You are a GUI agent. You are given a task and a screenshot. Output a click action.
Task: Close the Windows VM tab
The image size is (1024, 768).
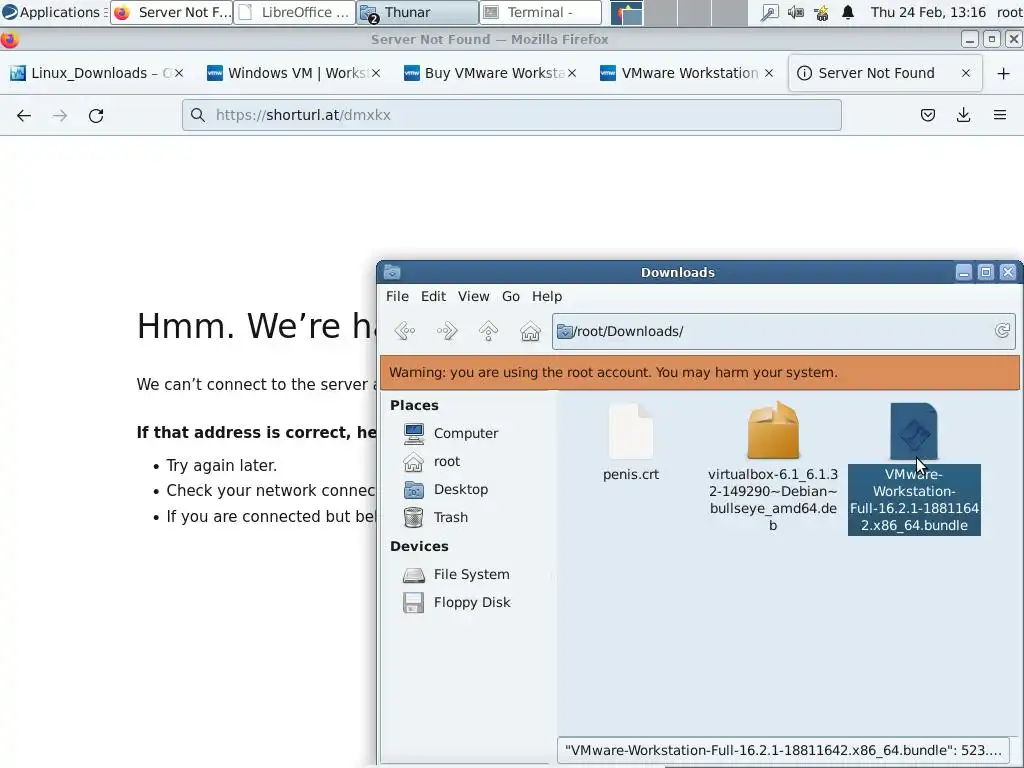click(x=376, y=73)
